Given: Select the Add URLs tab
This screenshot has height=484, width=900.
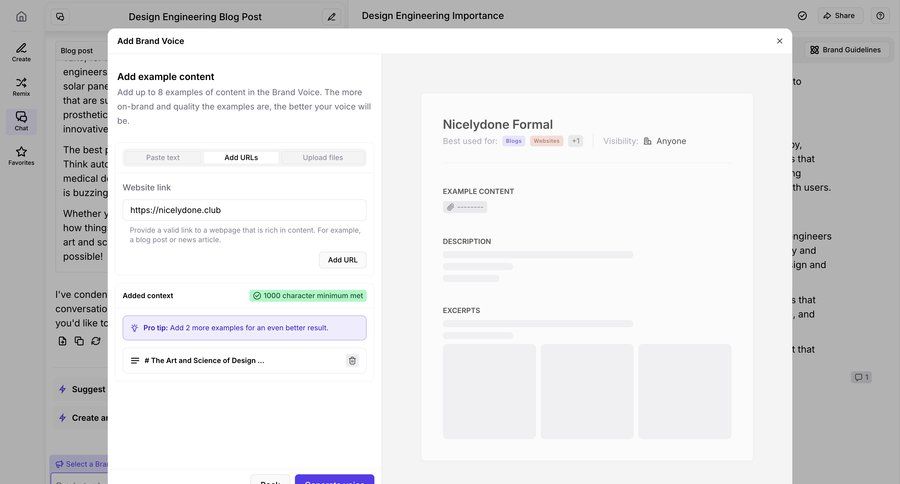Looking at the screenshot, I should [x=241, y=157].
